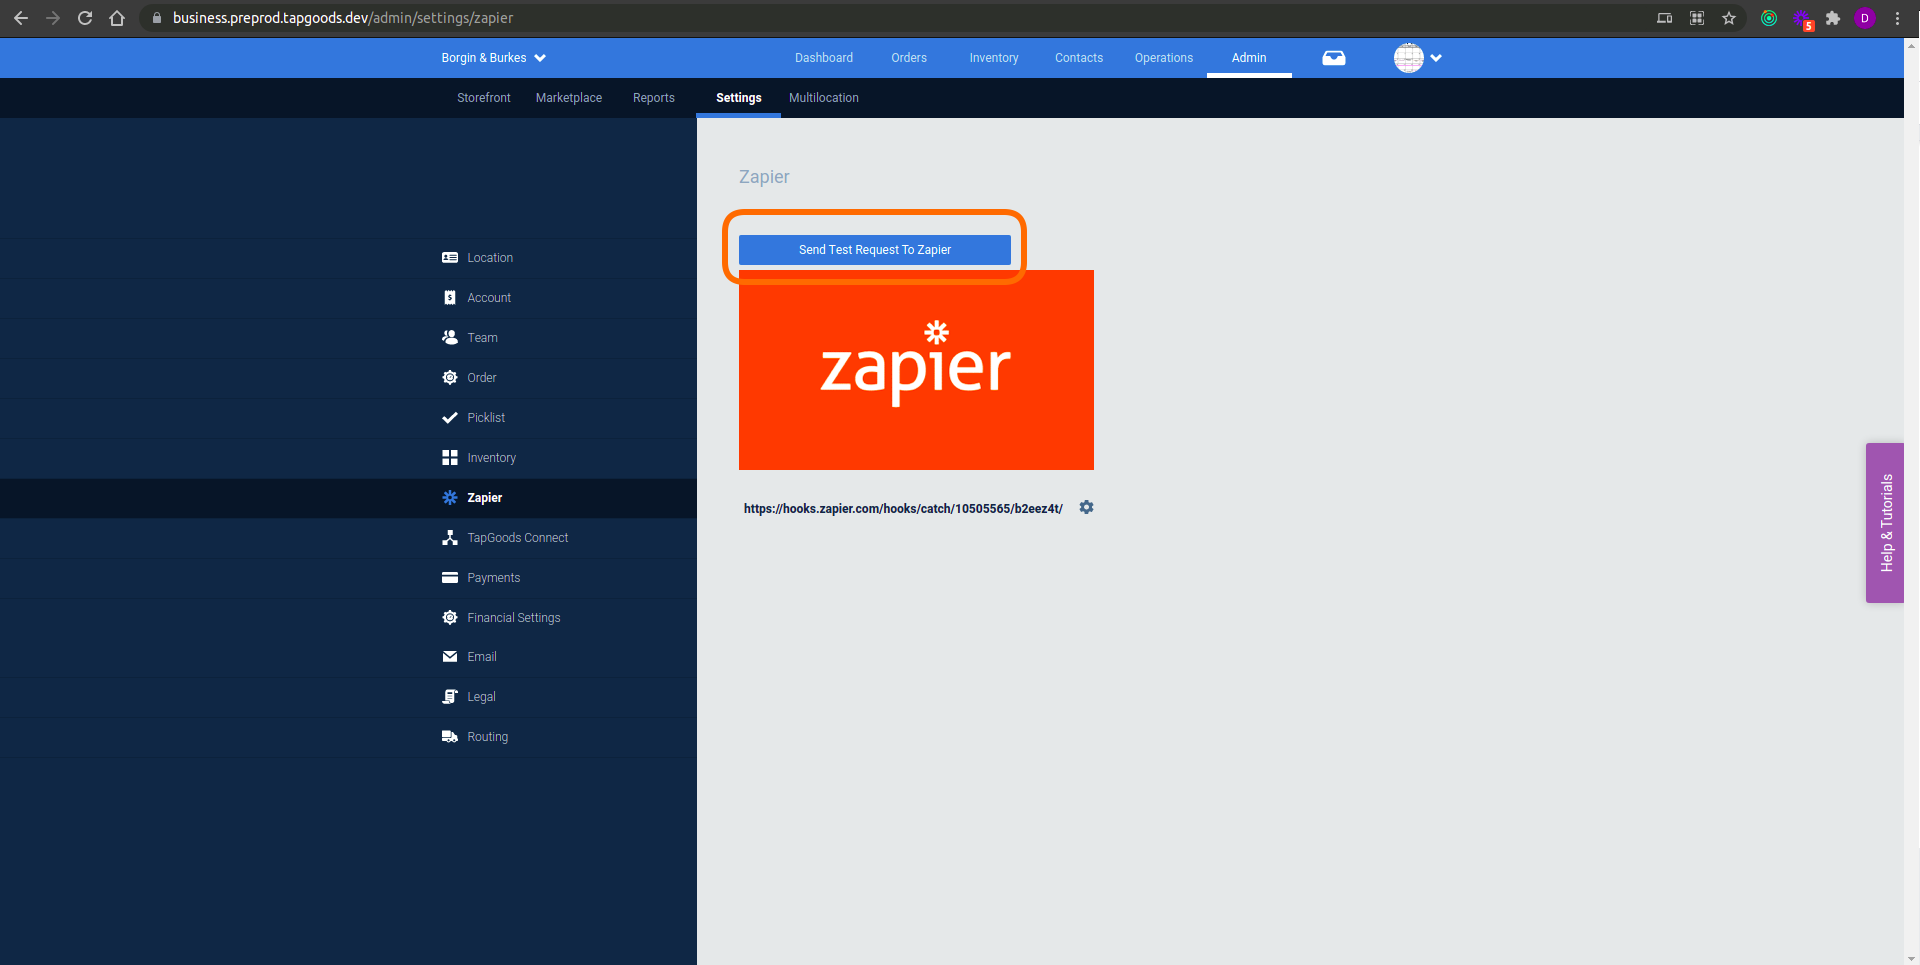Click the page scrollbar down arrow
Screen dimensions: 1920x965
(1912, 958)
